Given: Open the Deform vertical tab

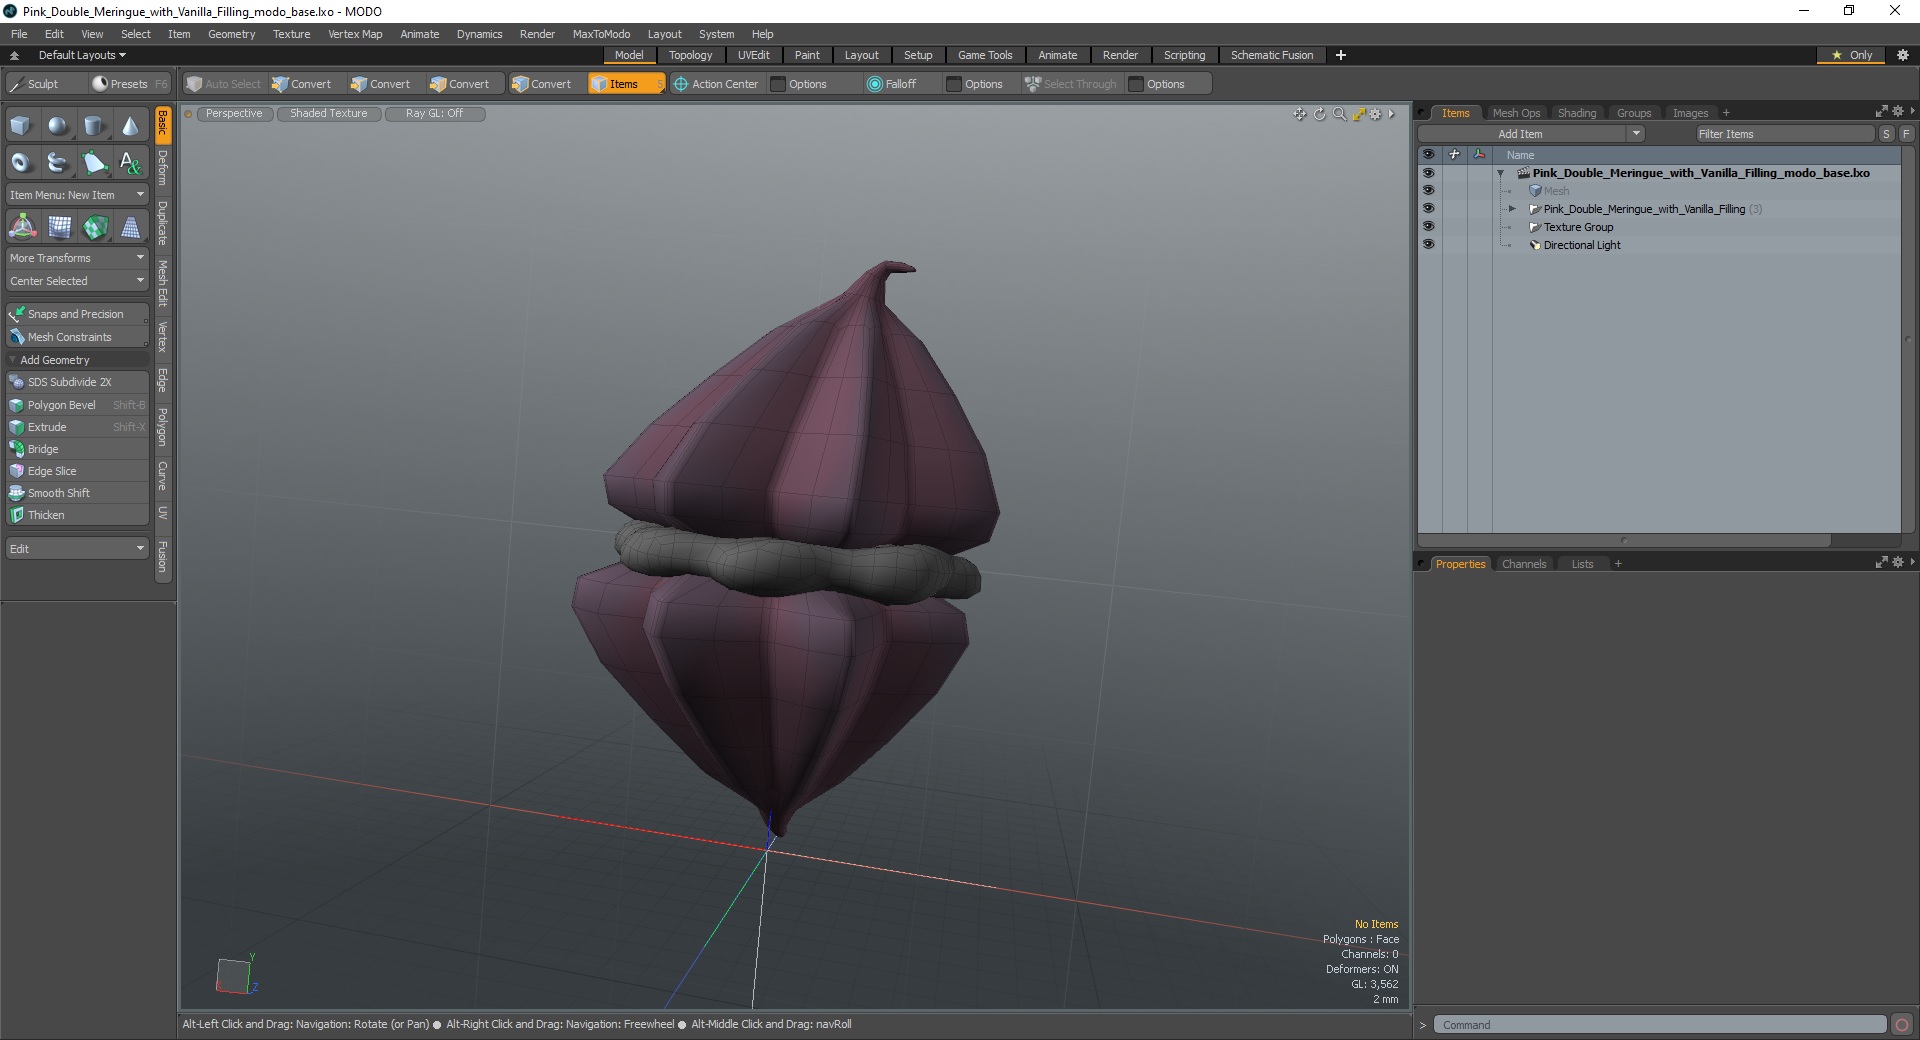Looking at the screenshot, I should point(163,169).
